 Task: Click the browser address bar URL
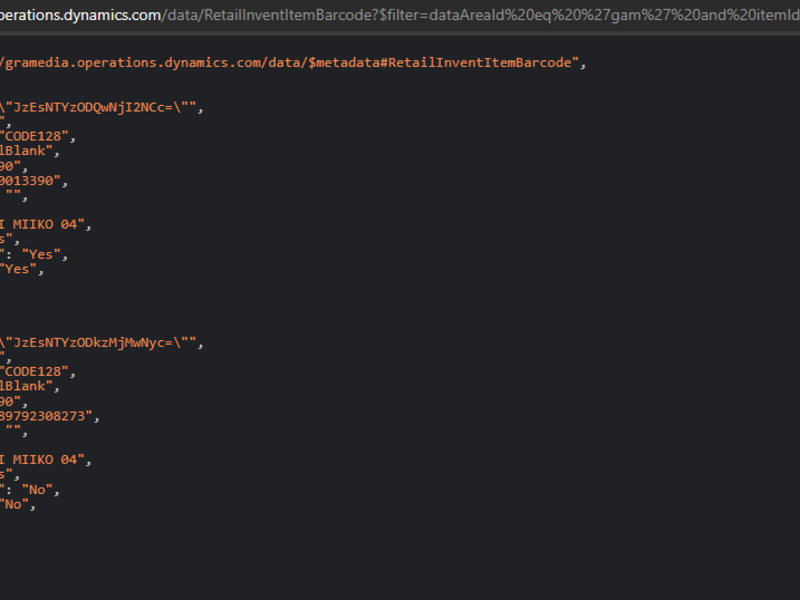coord(400,15)
